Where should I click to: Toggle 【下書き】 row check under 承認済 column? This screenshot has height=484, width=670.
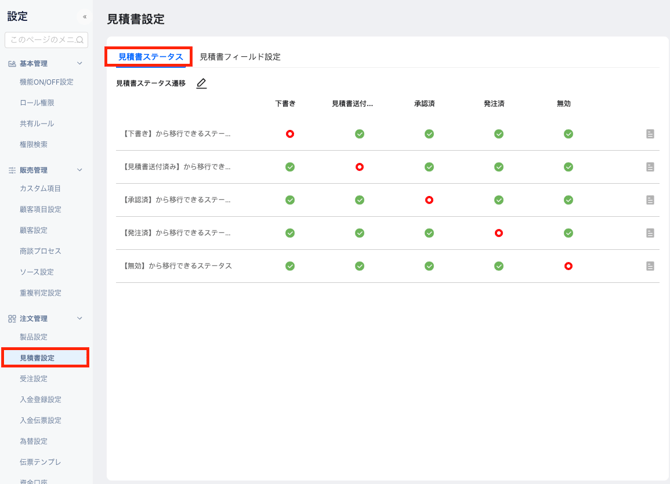click(429, 134)
